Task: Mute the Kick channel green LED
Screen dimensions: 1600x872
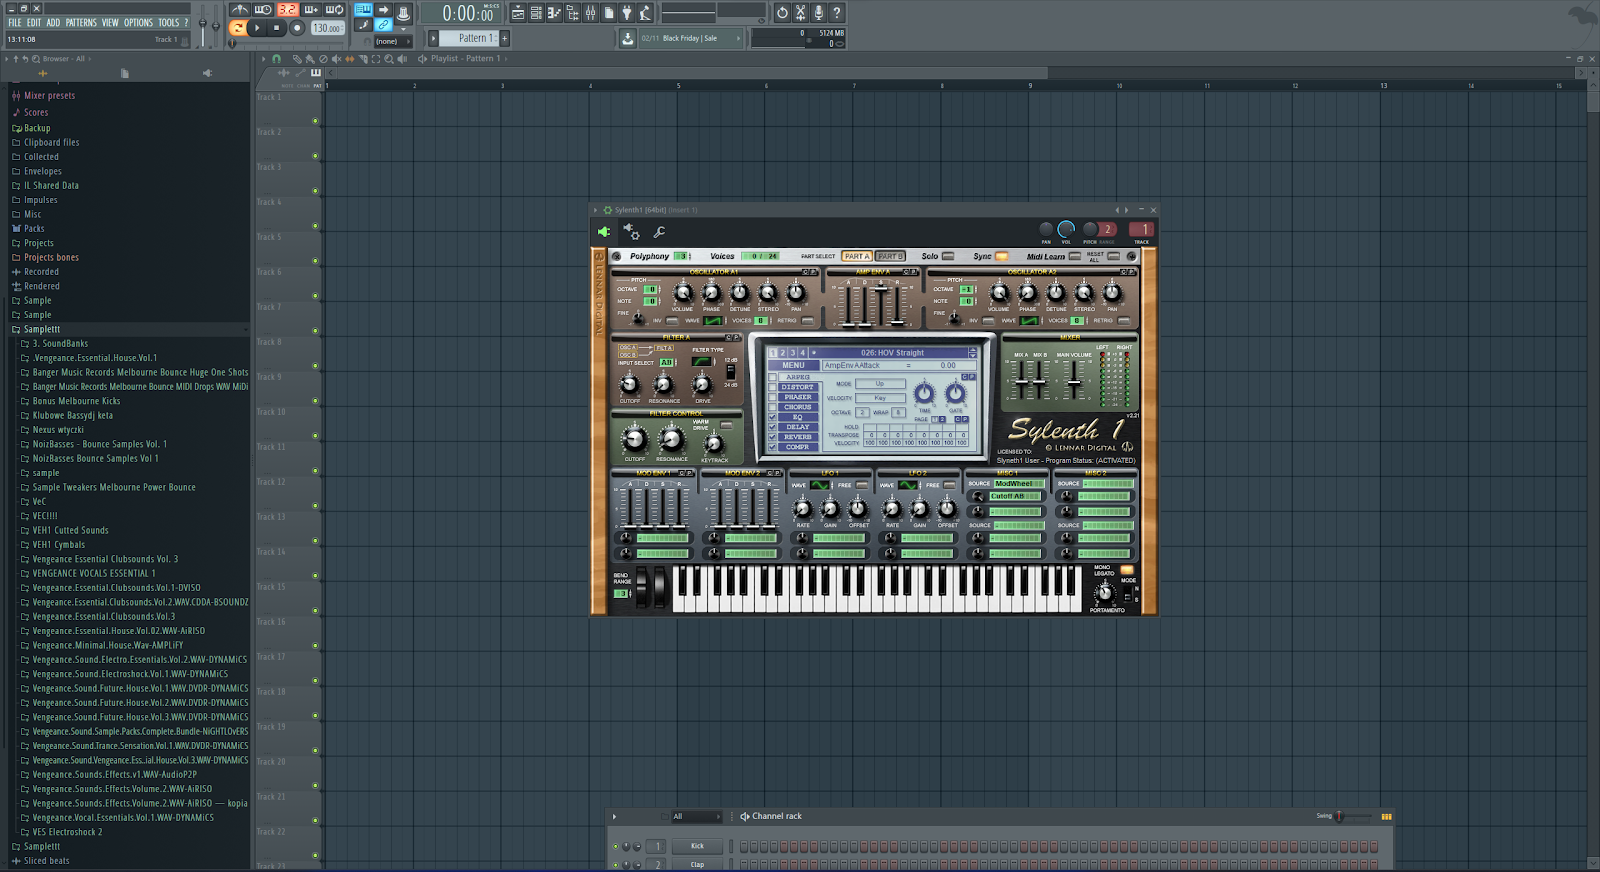Action: (615, 846)
